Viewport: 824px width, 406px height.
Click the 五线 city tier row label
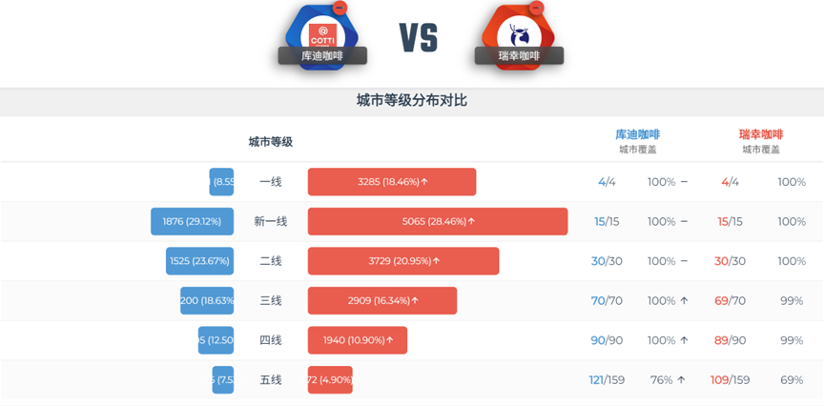[x=270, y=380]
